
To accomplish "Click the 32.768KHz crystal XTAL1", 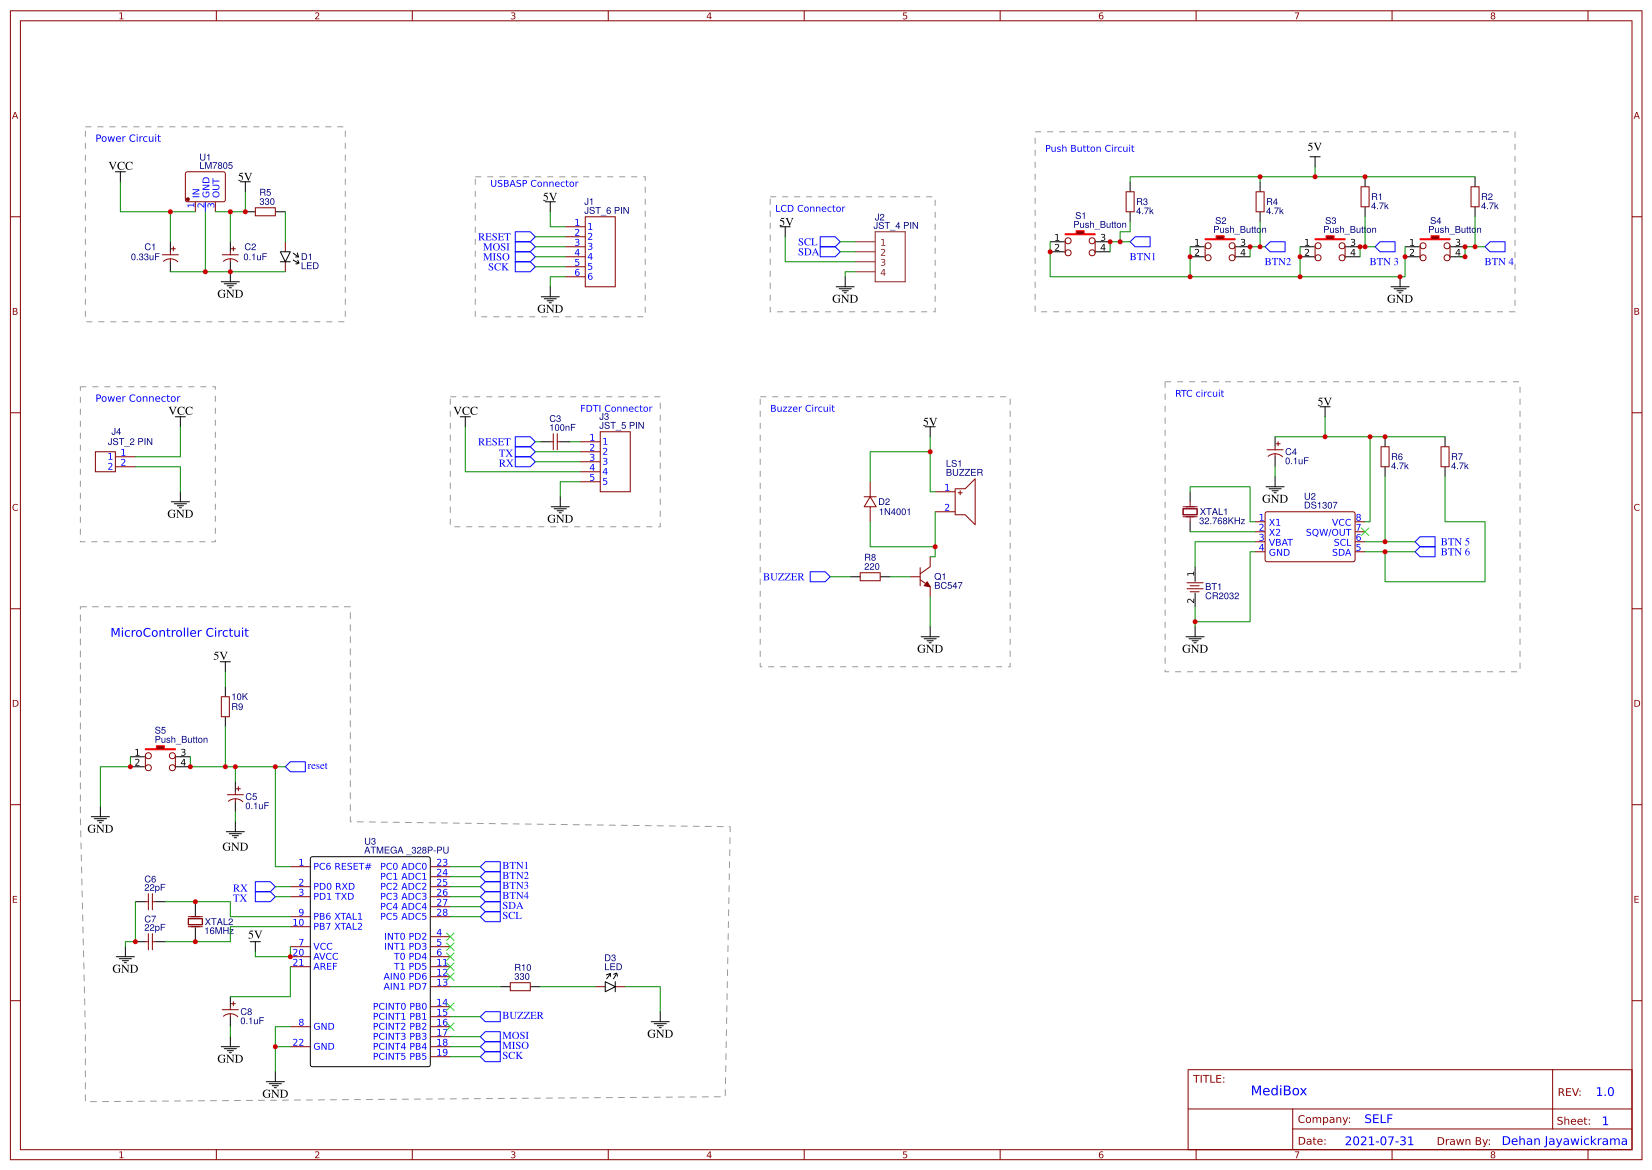I will coord(1189,512).
